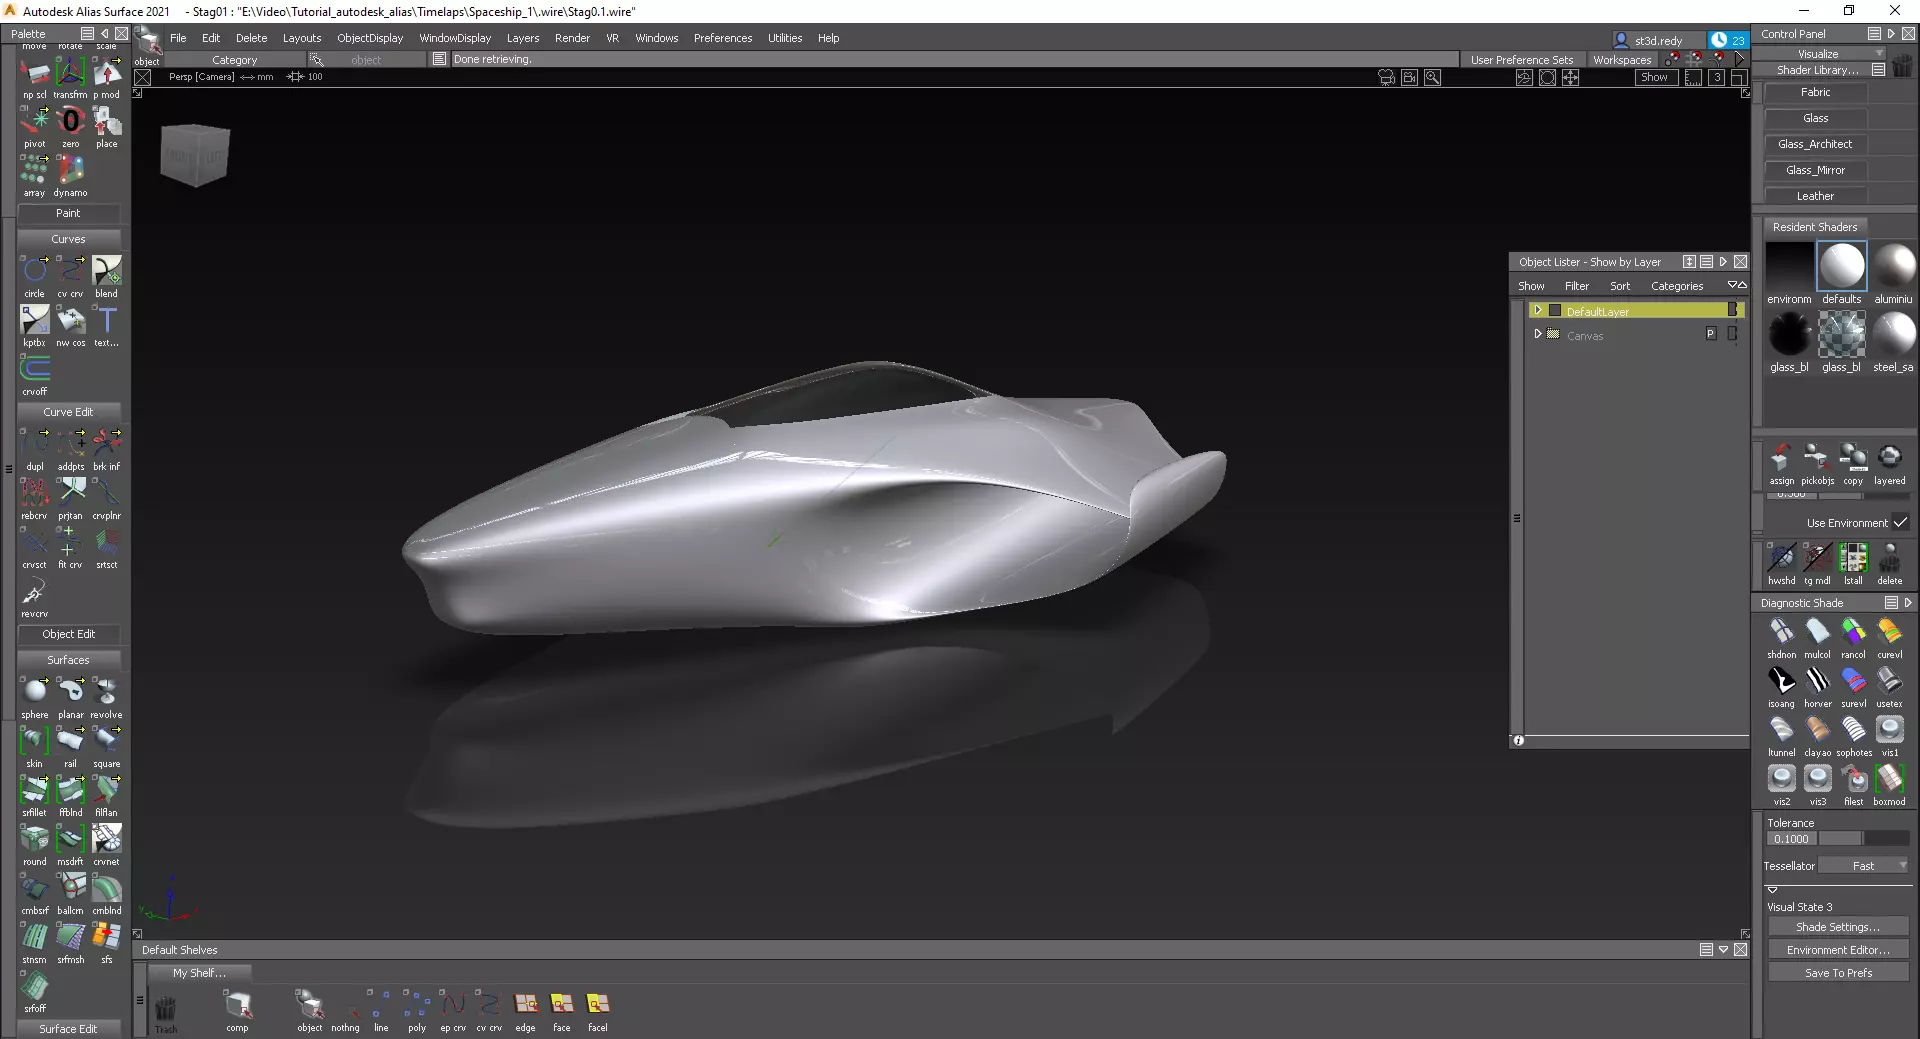Select the circle curve tool
The height and width of the screenshot is (1039, 1920).
point(35,271)
